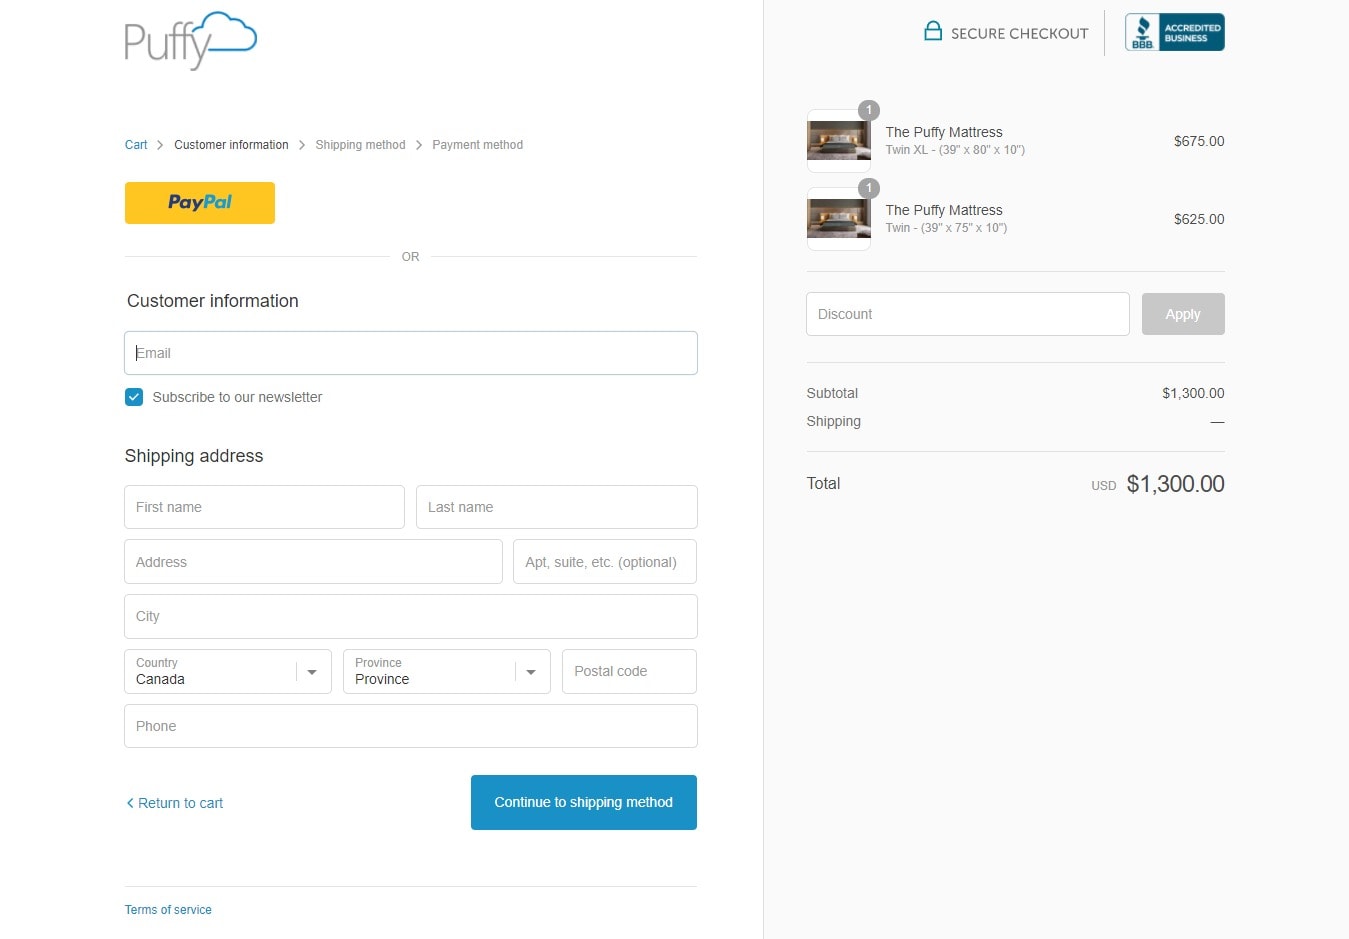Click quantity badge on Twin XL mattress
Image resolution: width=1349 pixels, height=939 pixels.
tap(869, 110)
